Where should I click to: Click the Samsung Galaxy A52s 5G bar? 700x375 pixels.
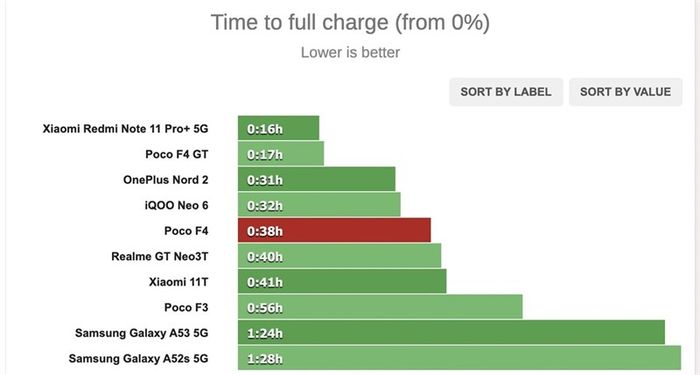(x=459, y=358)
